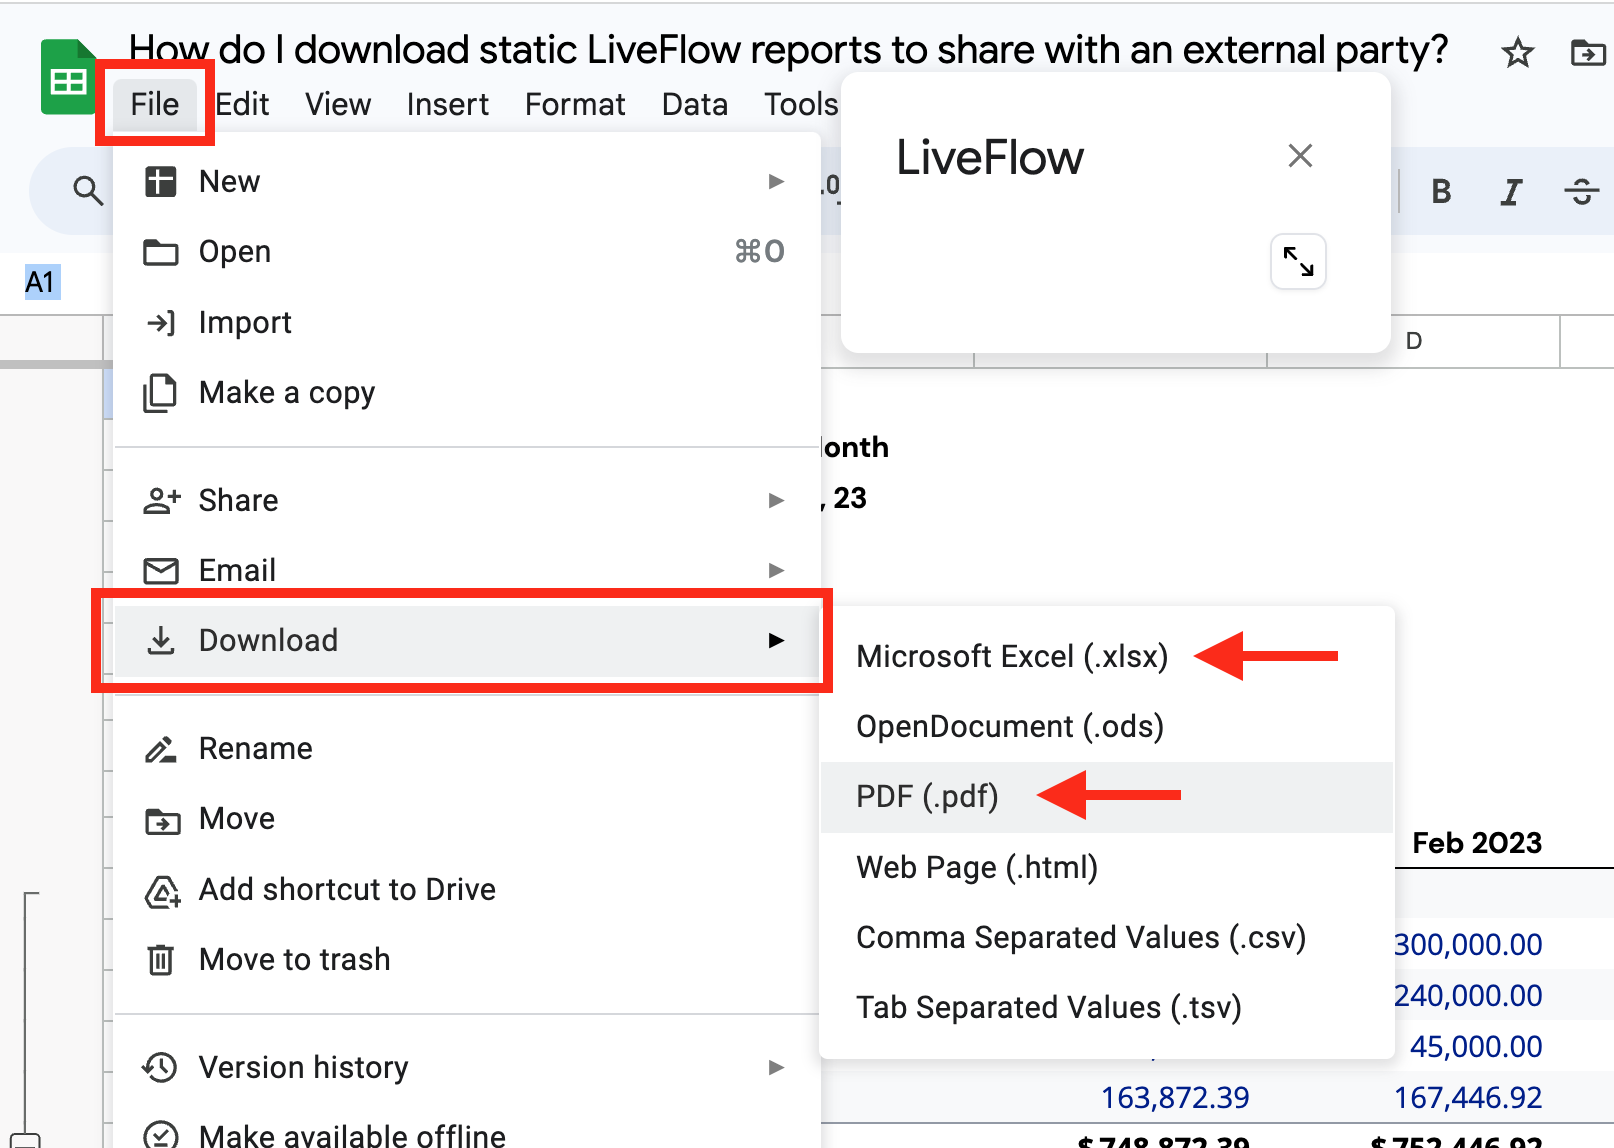The width and height of the screenshot is (1614, 1148).
Task: Open the View menu
Action: click(338, 104)
